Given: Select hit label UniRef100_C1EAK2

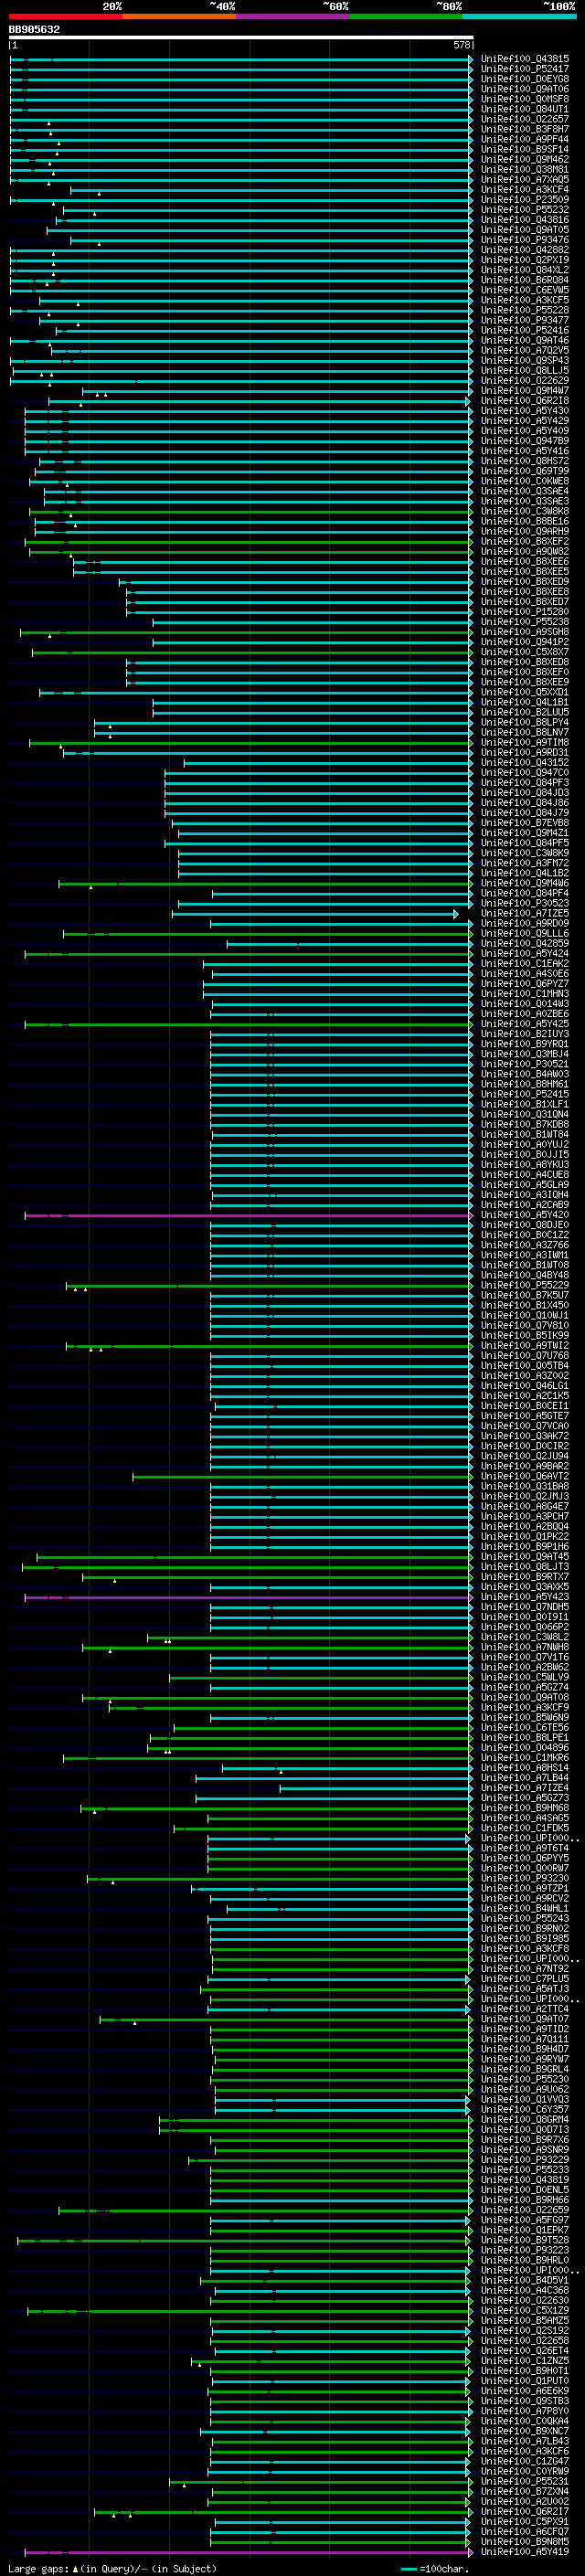Looking at the screenshot, I should pyautogui.click(x=525, y=963).
